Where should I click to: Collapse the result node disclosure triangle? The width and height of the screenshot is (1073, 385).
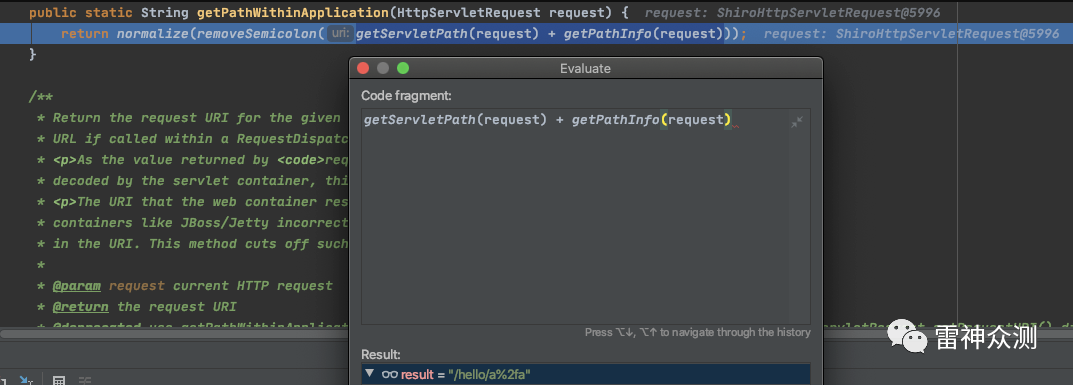point(370,373)
